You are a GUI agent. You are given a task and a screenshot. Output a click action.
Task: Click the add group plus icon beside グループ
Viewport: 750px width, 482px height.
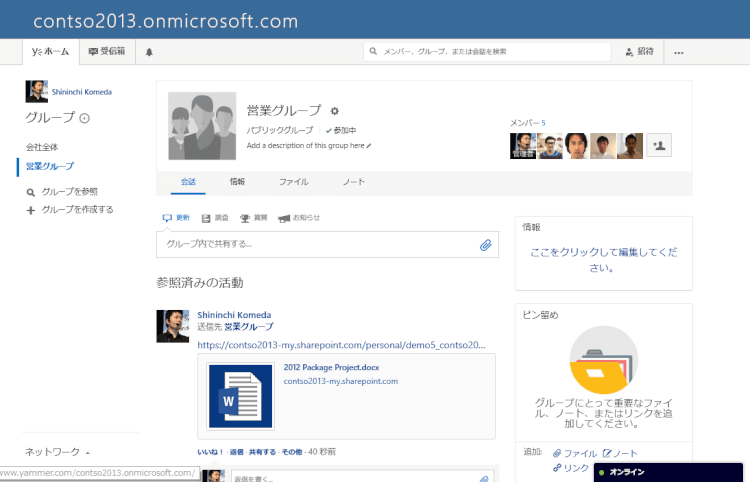[x=84, y=118]
